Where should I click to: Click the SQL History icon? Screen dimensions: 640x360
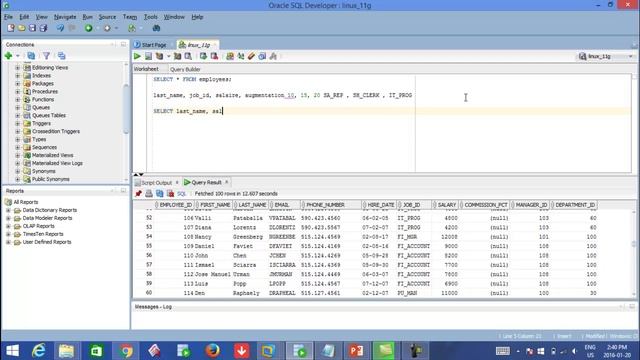(262, 56)
